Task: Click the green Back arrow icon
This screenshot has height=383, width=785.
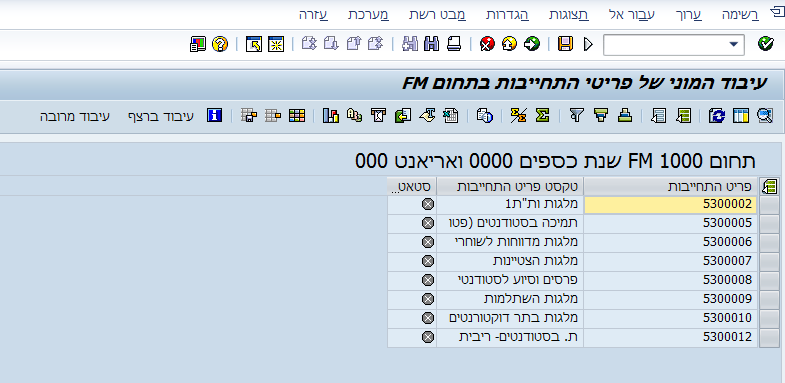Action: [x=532, y=44]
